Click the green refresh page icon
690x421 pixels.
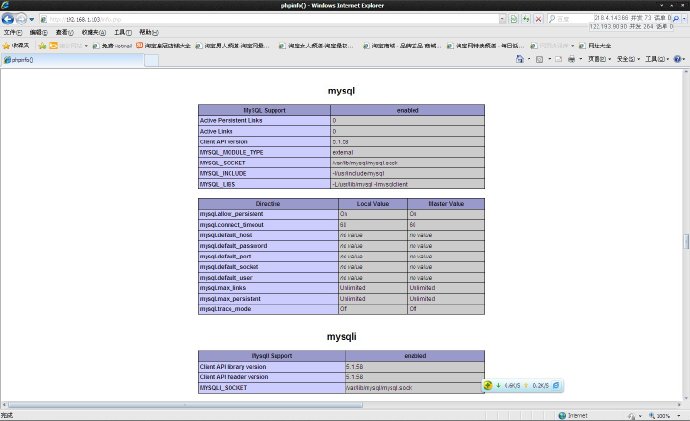[526, 19]
